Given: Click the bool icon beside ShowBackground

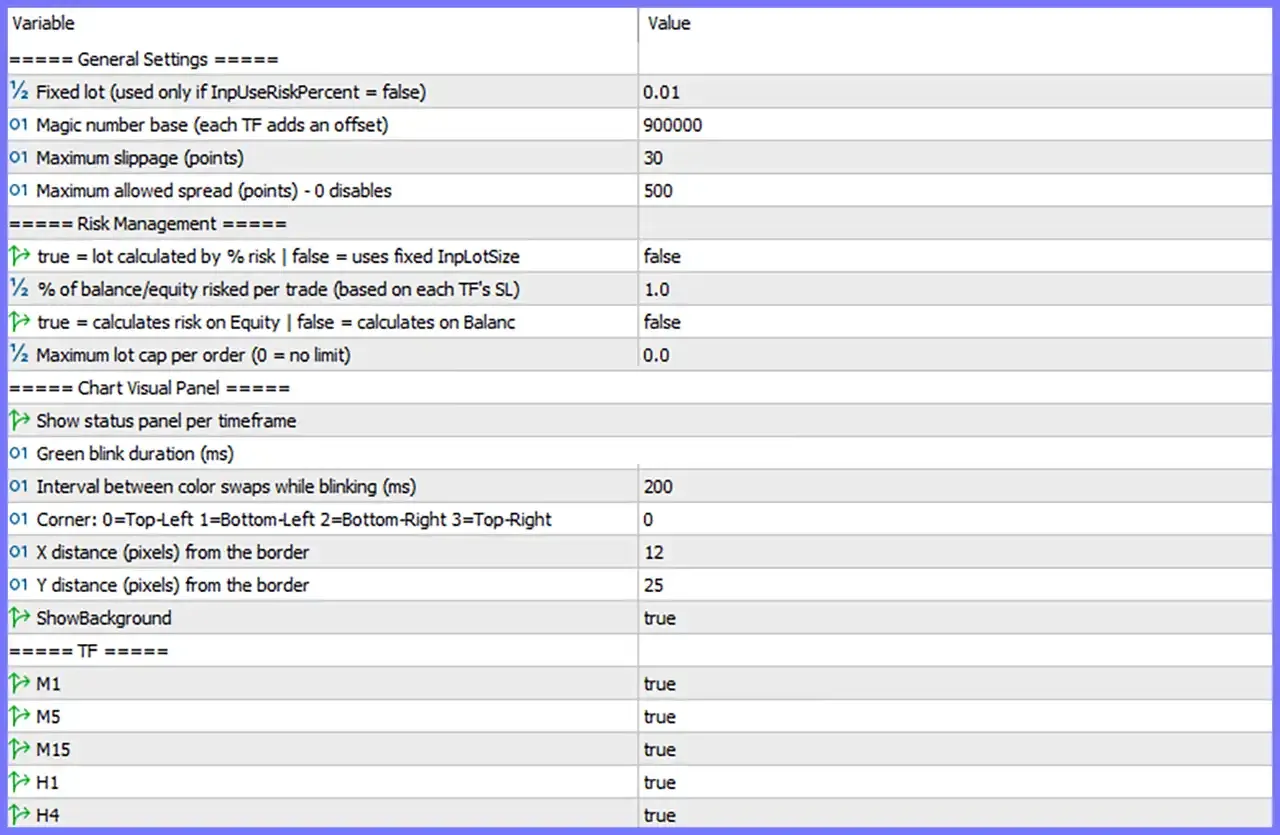Looking at the screenshot, I should pos(19,618).
